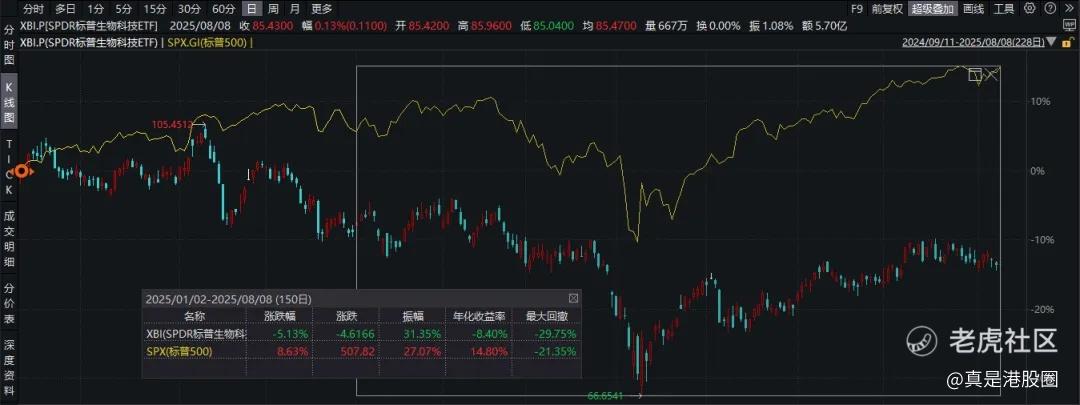Open the 分时图 sidebar tab
1080x405 pixels.
pos(10,45)
